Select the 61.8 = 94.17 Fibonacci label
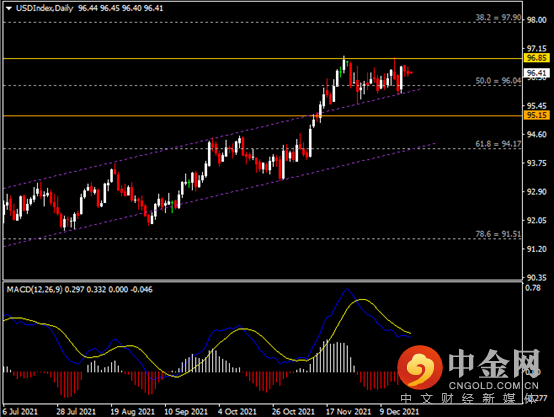 [x=498, y=144]
